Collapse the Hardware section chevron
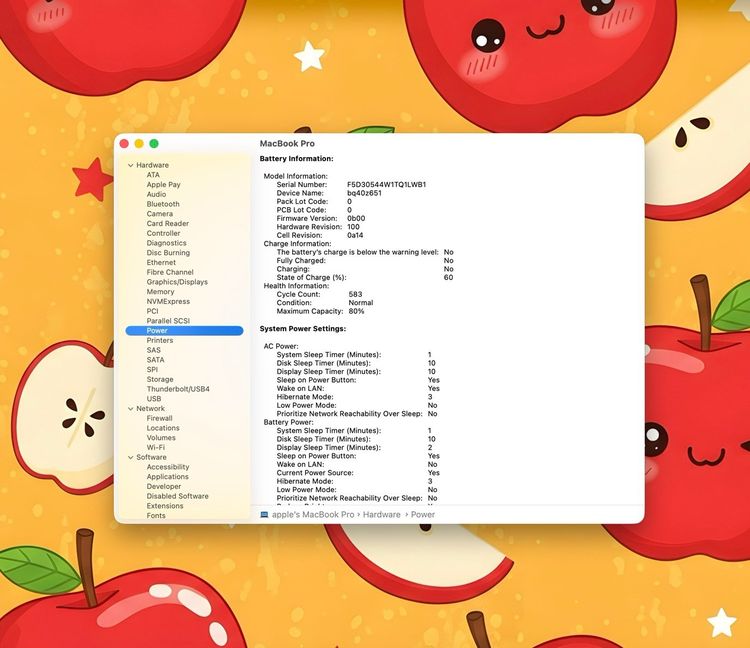This screenshot has height=648, width=750. 130,165
